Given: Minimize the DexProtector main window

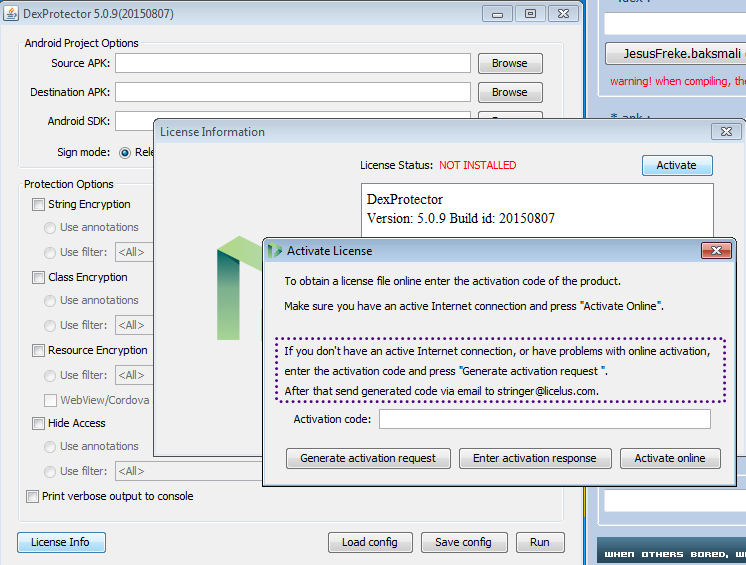Looking at the screenshot, I should tap(497, 14).
